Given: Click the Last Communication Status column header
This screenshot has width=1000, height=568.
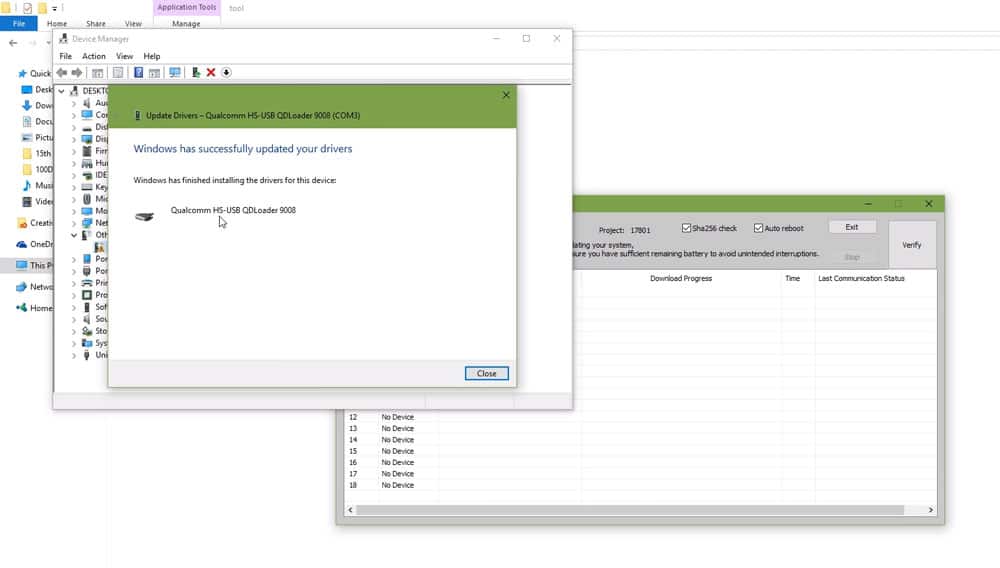Looking at the screenshot, I should point(862,279).
